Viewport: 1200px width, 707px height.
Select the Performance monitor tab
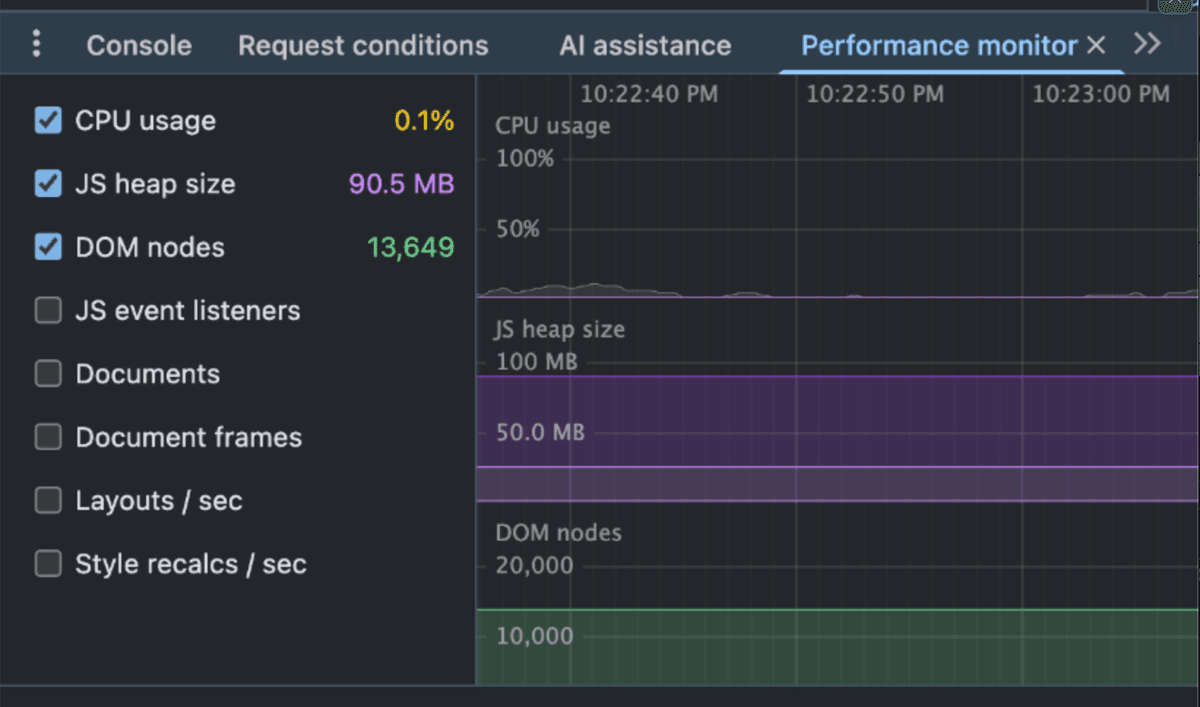(x=939, y=45)
